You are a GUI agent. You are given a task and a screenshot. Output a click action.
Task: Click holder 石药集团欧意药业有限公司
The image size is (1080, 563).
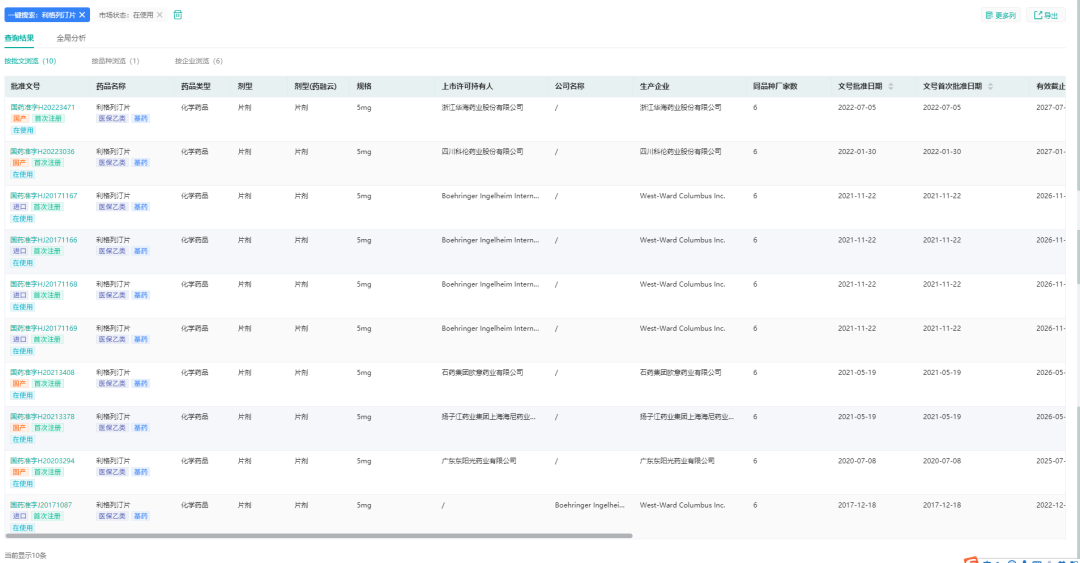(x=482, y=372)
